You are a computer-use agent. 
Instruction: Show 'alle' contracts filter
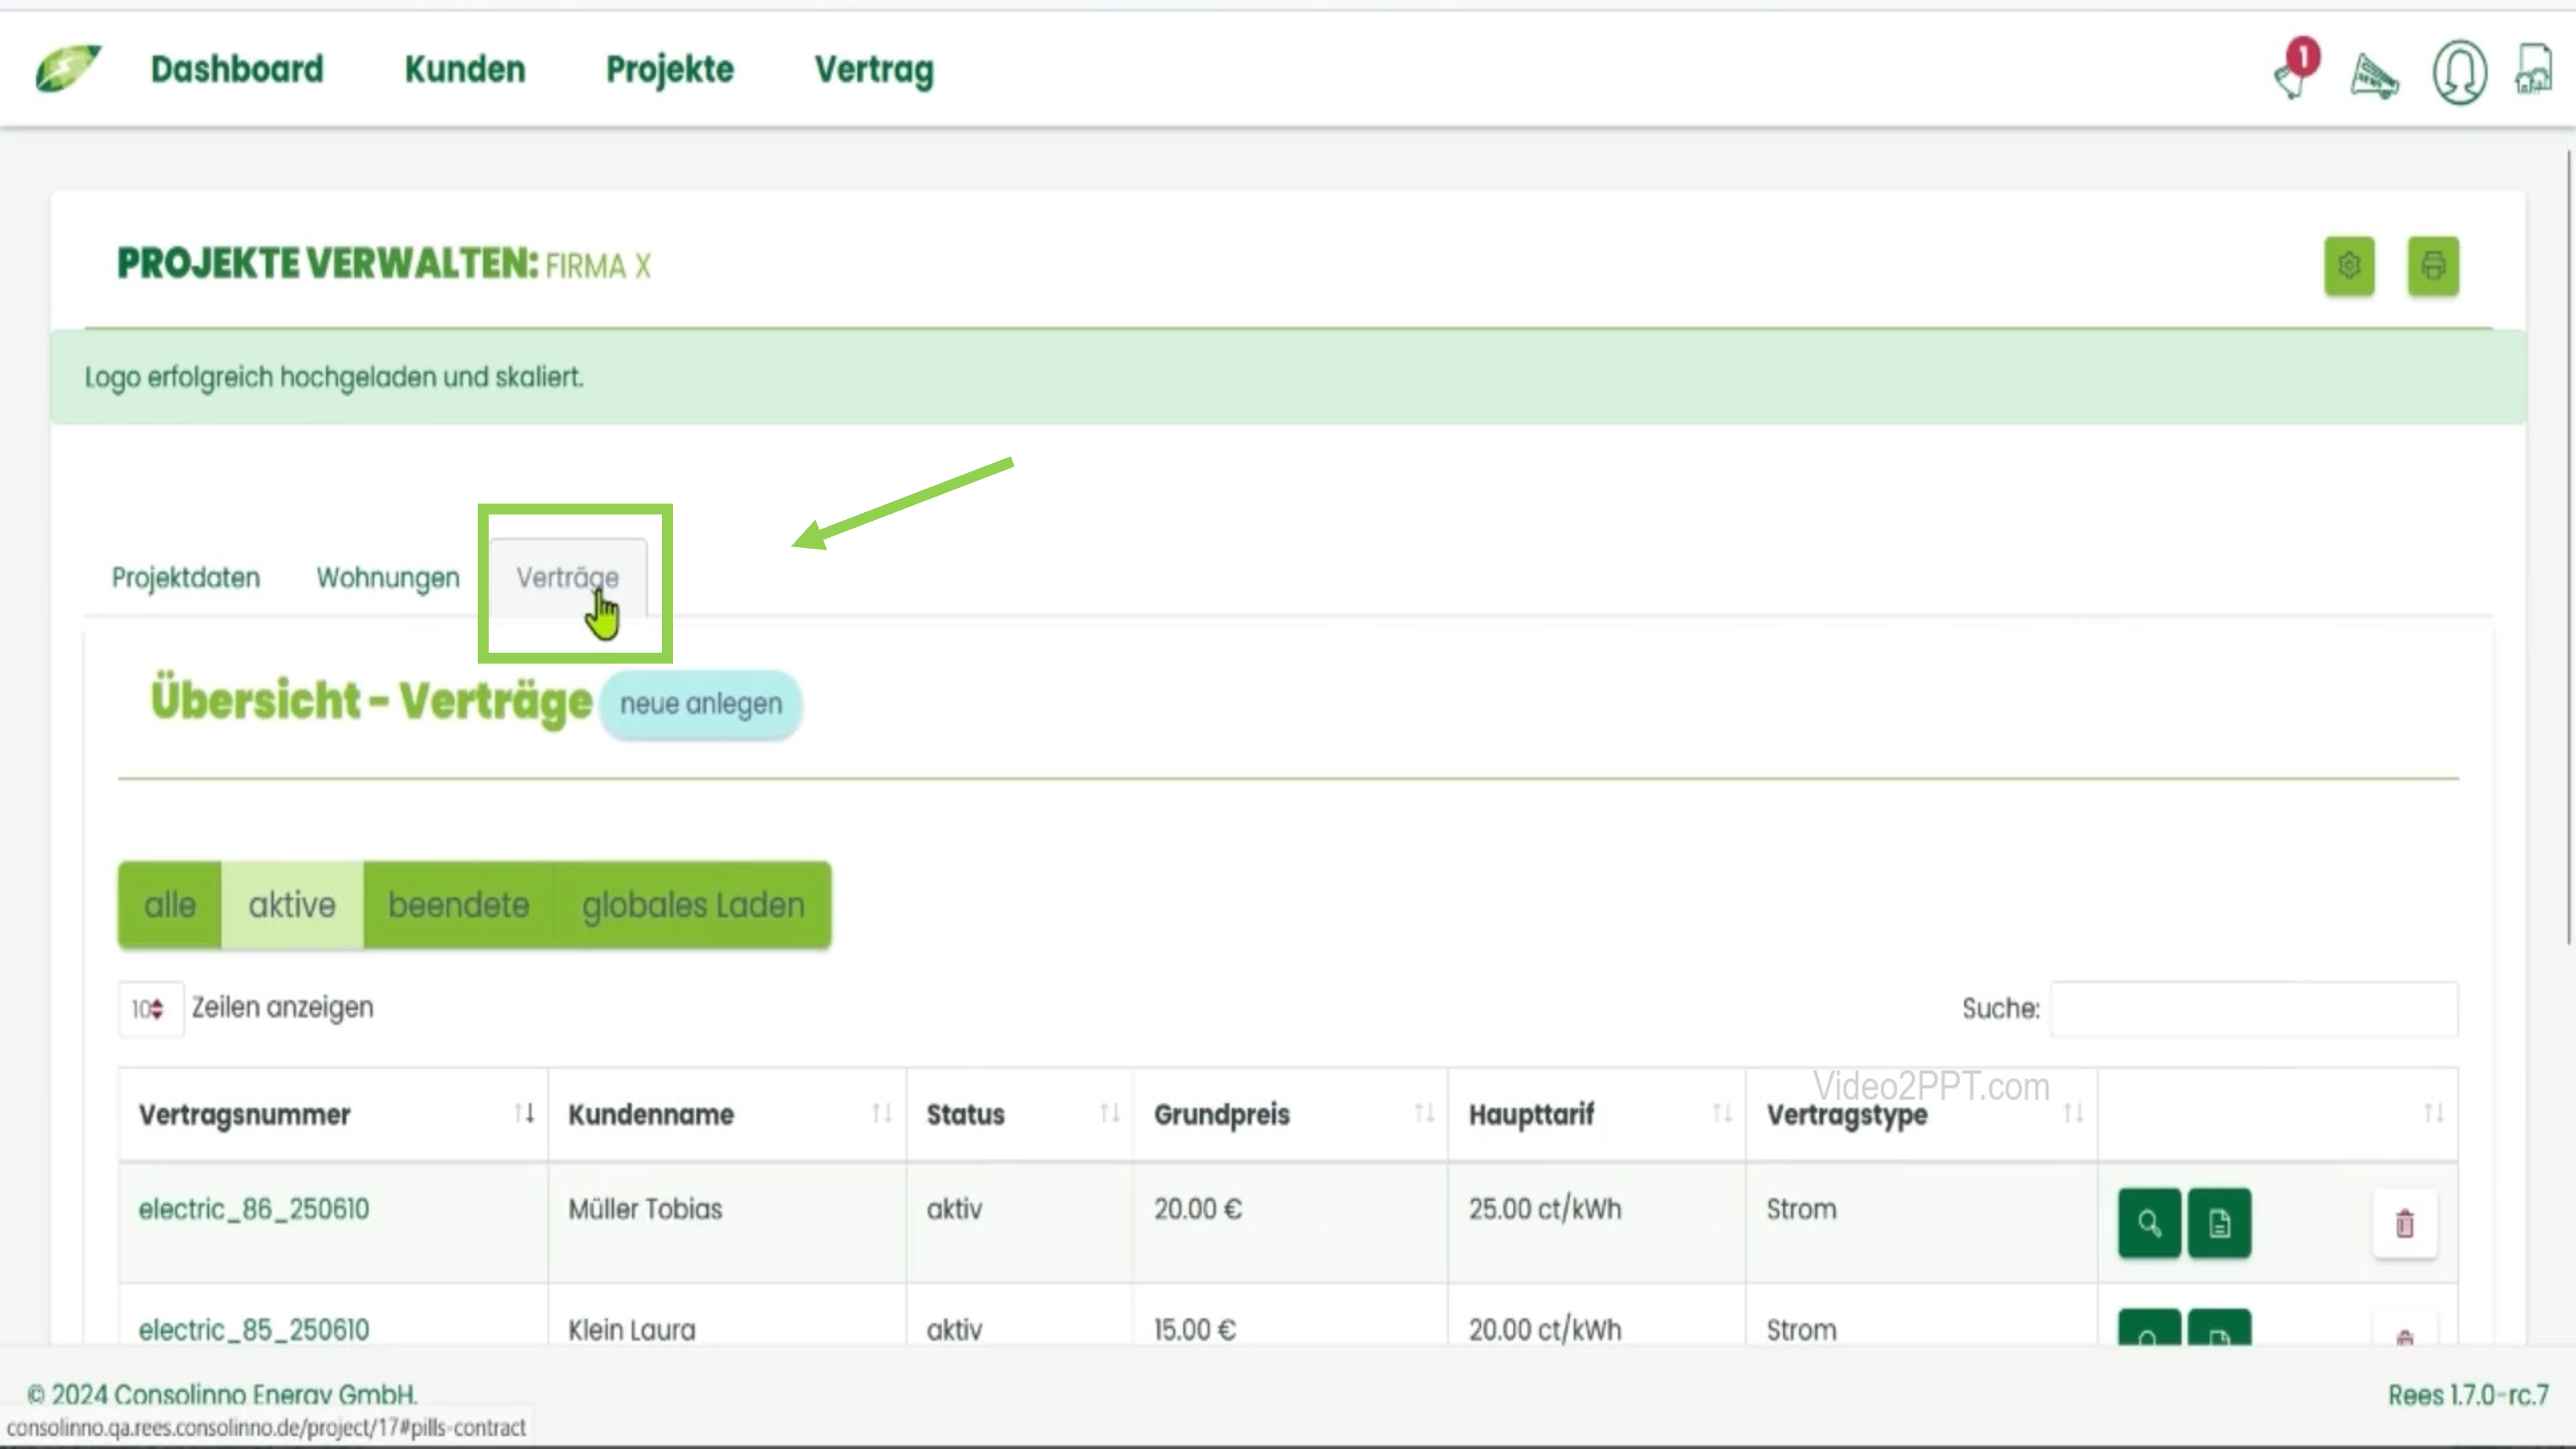pyautogui.click(x=170, y=905)
